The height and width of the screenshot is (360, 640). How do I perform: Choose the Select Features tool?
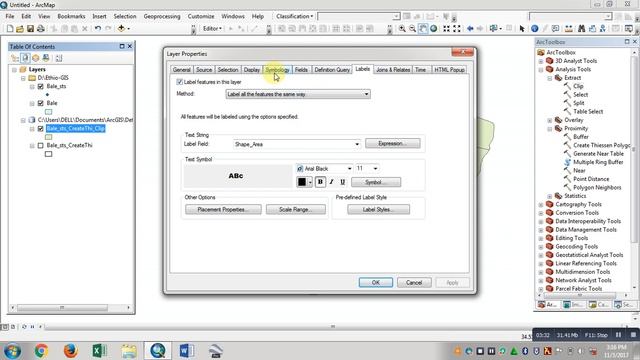pos(494,29)
